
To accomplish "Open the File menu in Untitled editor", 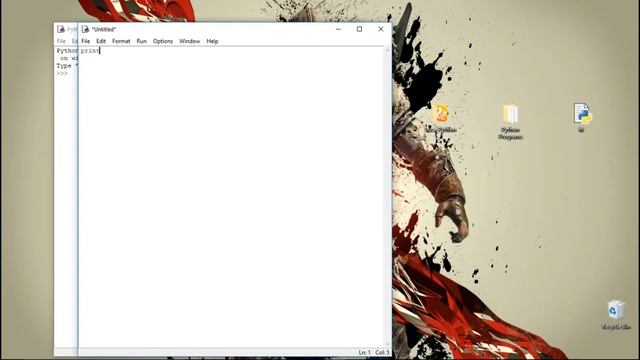I will pyautogui.click(x=85, y=41).
